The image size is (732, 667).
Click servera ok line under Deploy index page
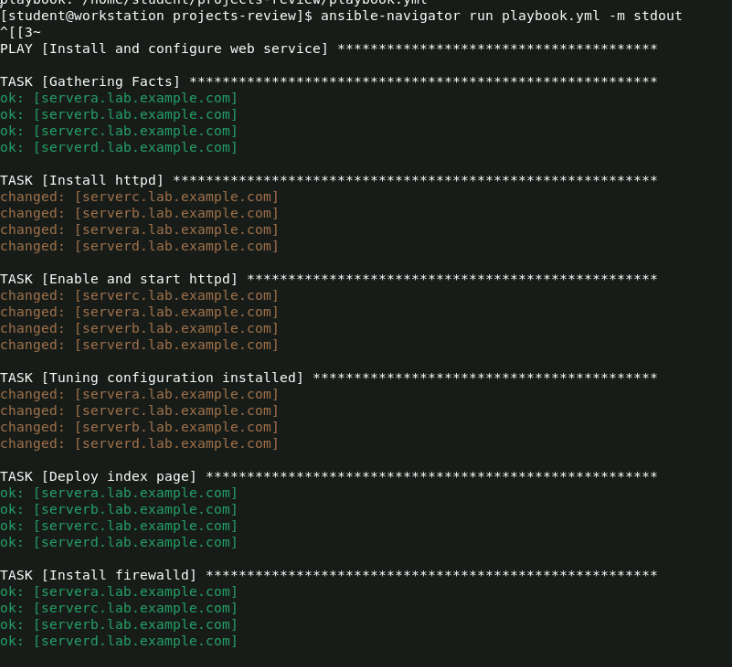119,493
